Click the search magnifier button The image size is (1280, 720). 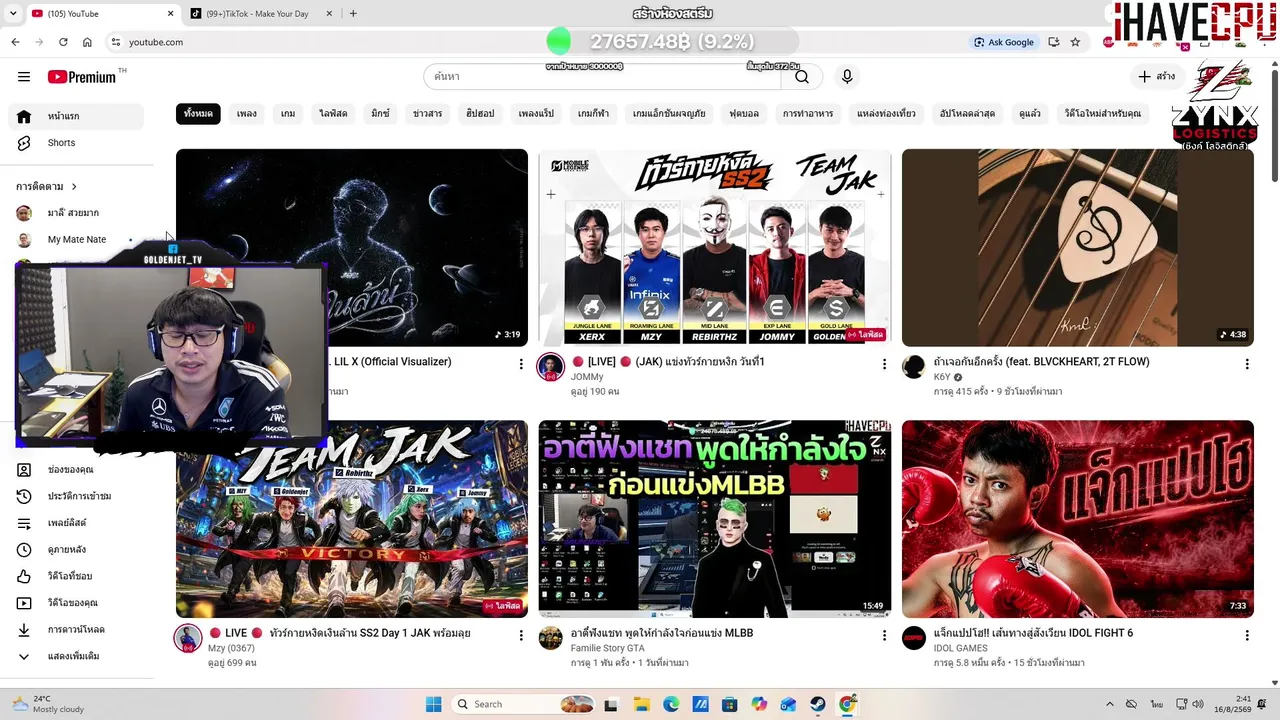[802, 77]
